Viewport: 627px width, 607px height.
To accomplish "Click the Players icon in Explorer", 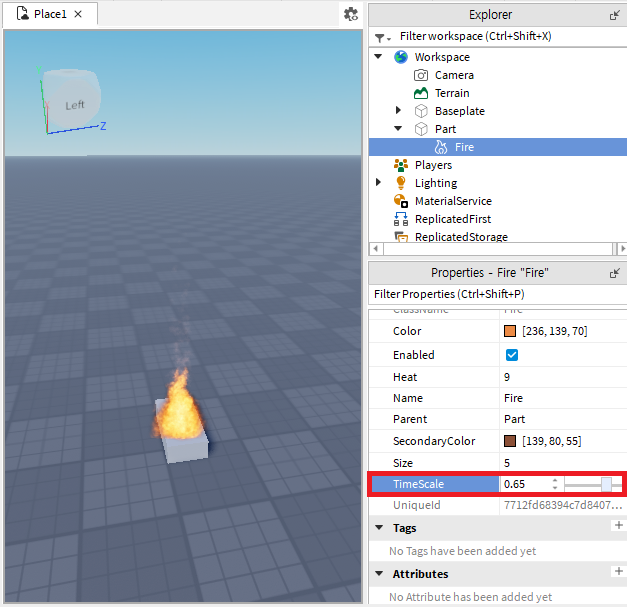I will [x=401, y=165].
